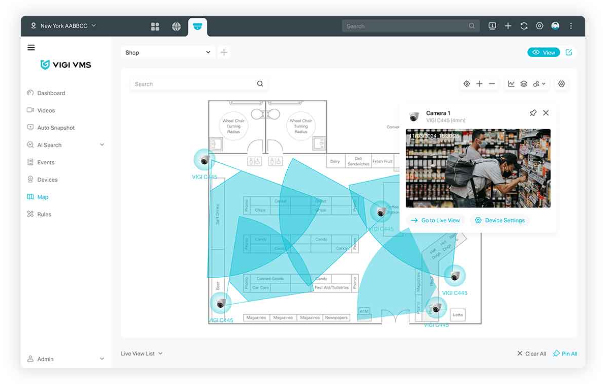Toggle the map layers icon

coord(524,84)
